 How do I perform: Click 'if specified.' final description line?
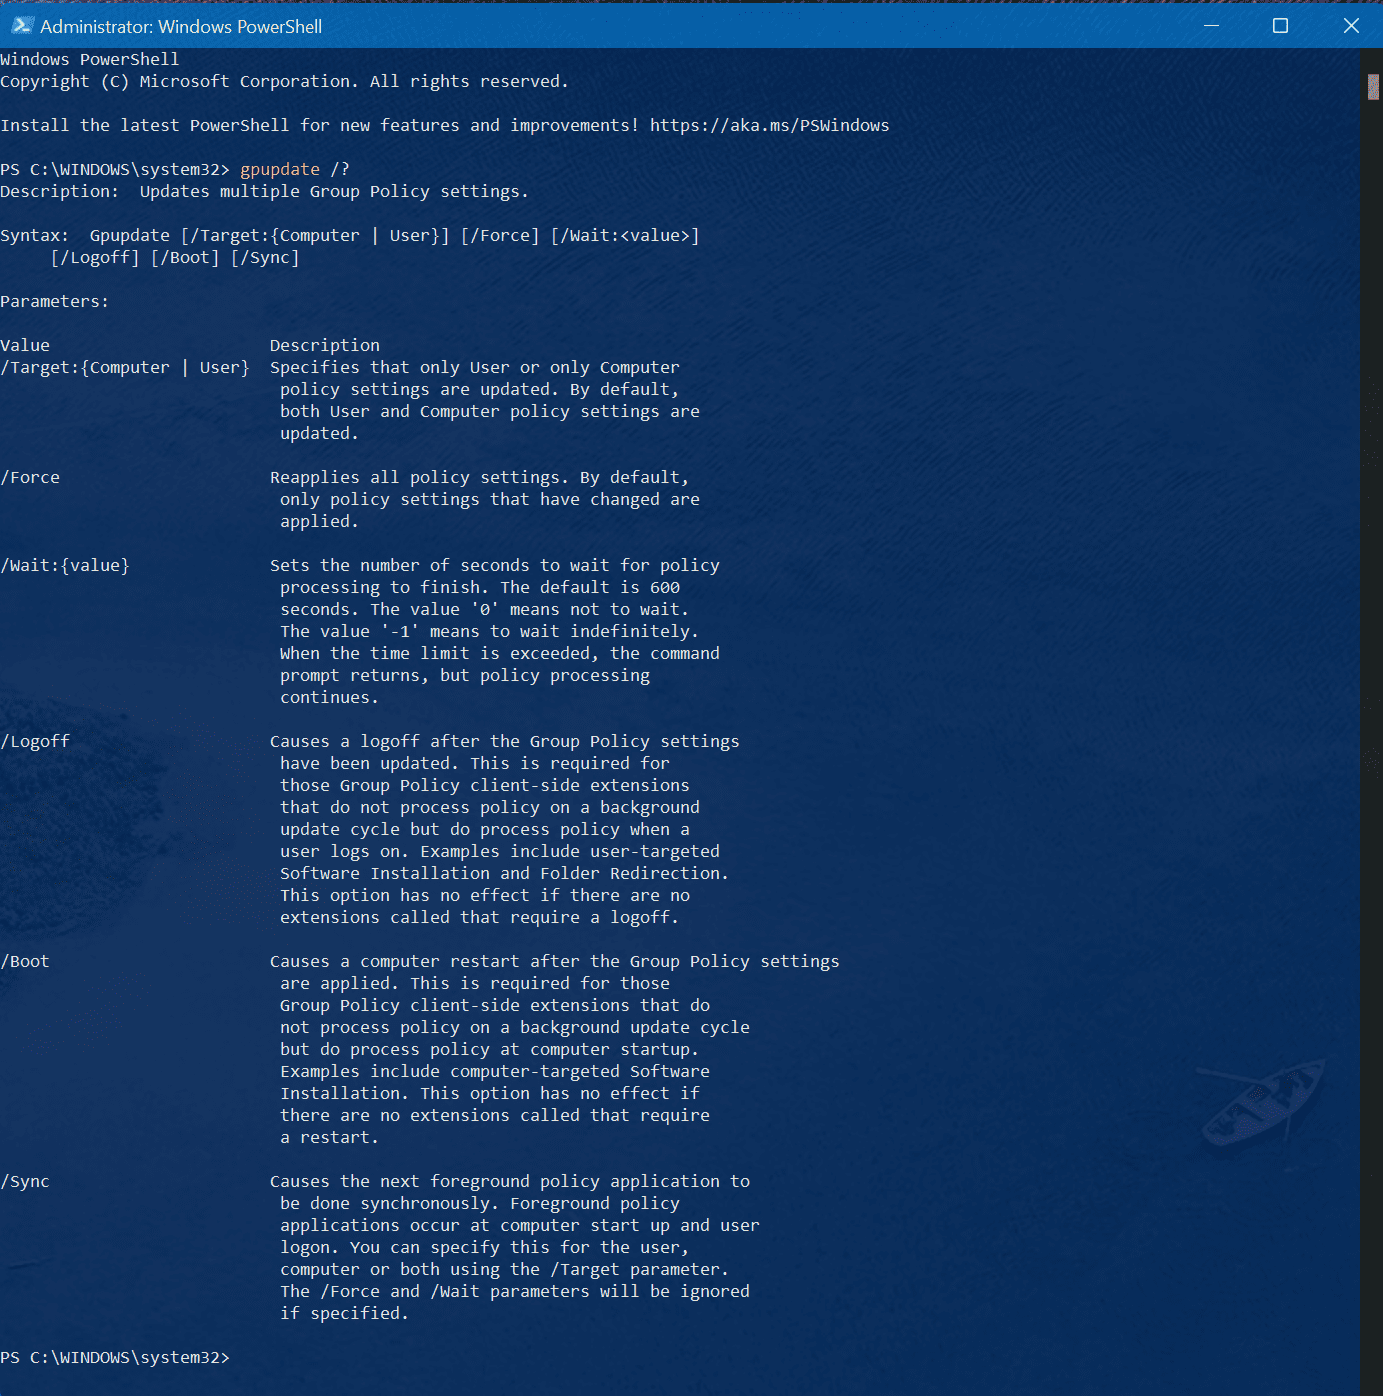pyautogui.click(x=345, y=1313)
